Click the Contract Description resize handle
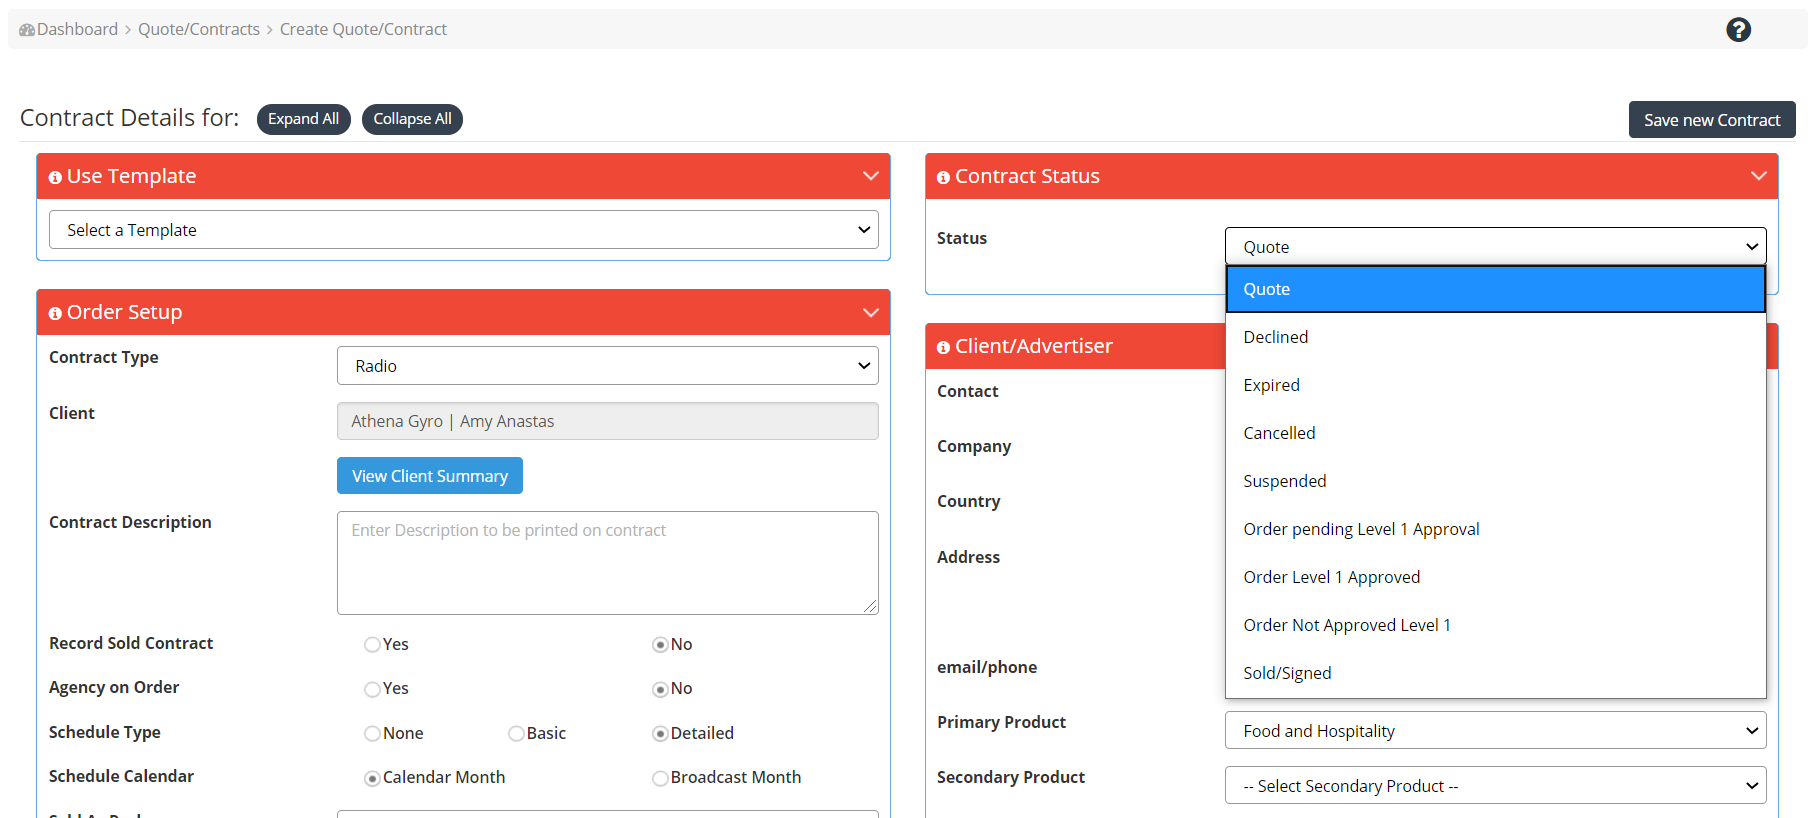Image resolution: width=1820 pixels, height=818 pixels. click(870, 606)
